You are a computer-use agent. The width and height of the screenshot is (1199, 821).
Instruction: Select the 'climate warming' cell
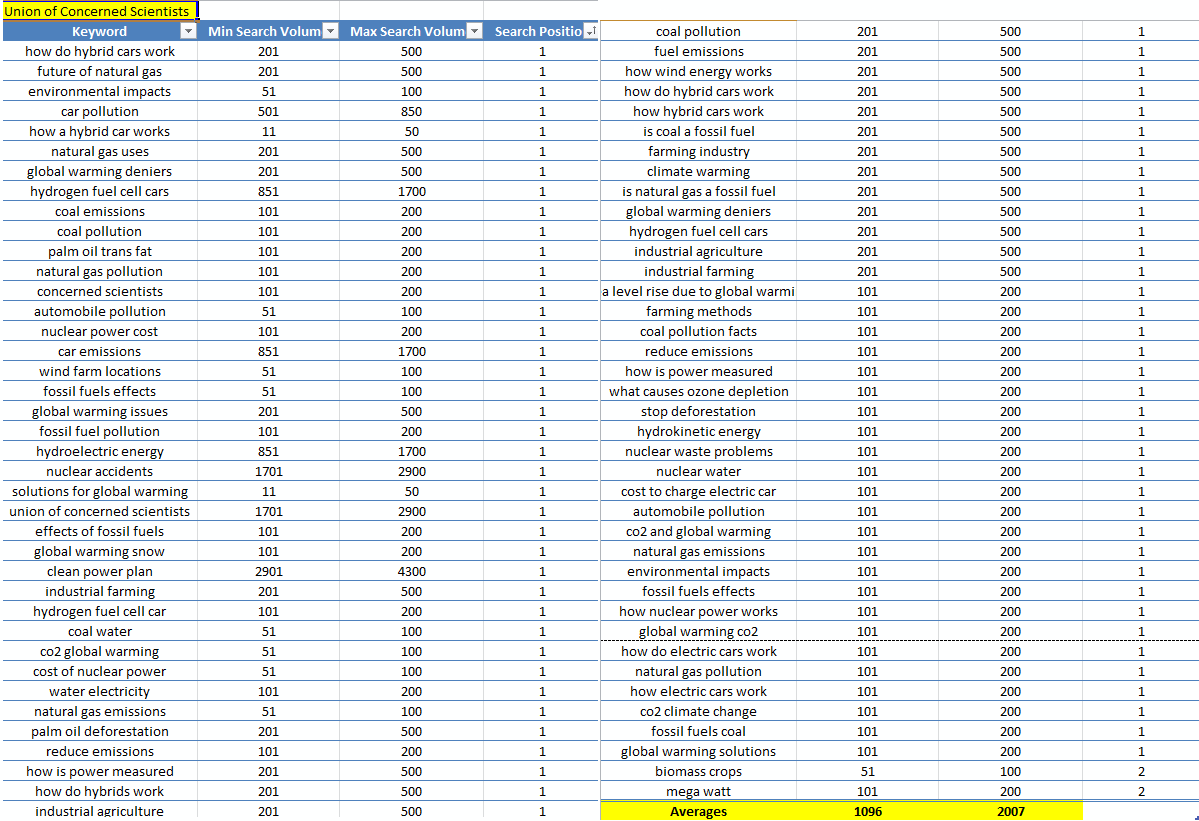[698, 171]
